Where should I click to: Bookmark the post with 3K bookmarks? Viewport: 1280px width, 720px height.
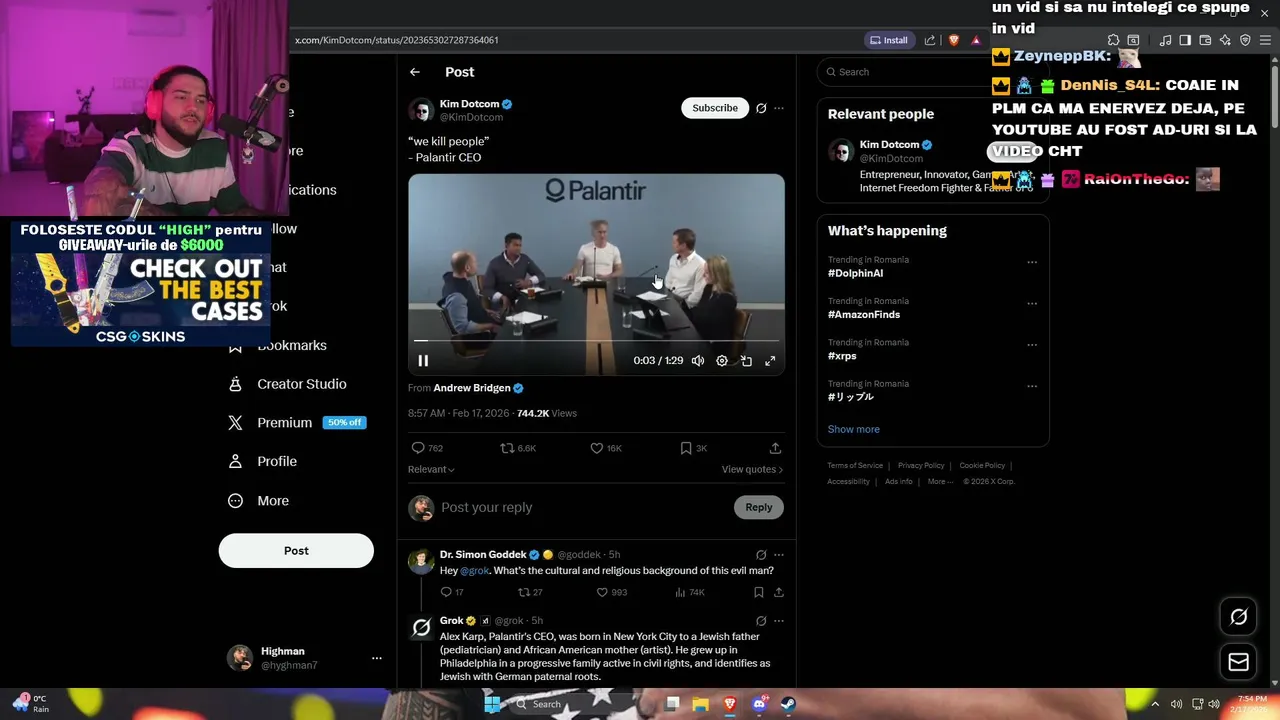tap(694, 448)
